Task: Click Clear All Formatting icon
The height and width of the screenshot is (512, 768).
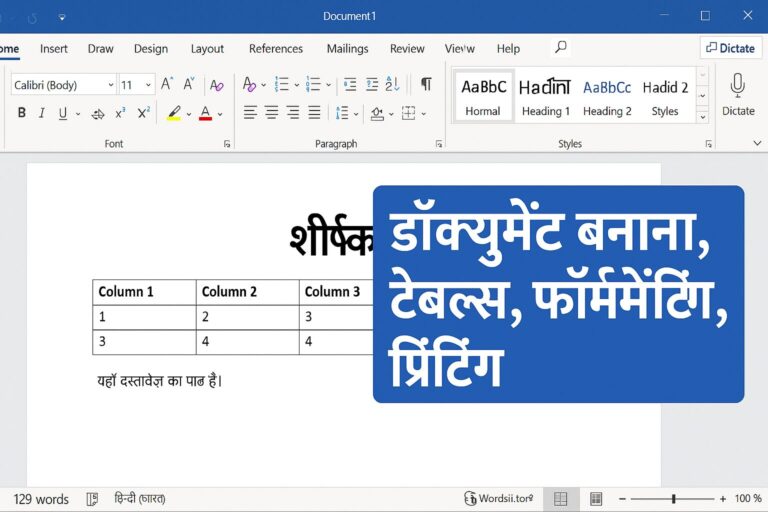Action: [x=216, y=85]
